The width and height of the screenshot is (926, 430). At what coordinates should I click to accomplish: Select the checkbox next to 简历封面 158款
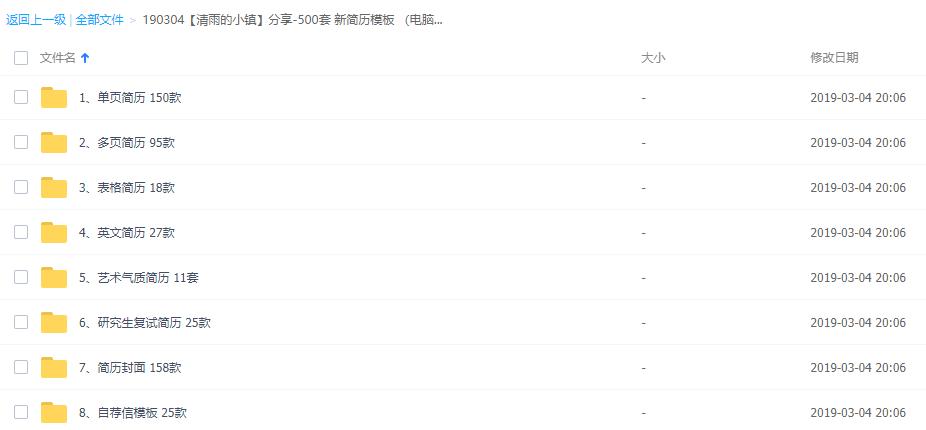(x=21, y=367)
